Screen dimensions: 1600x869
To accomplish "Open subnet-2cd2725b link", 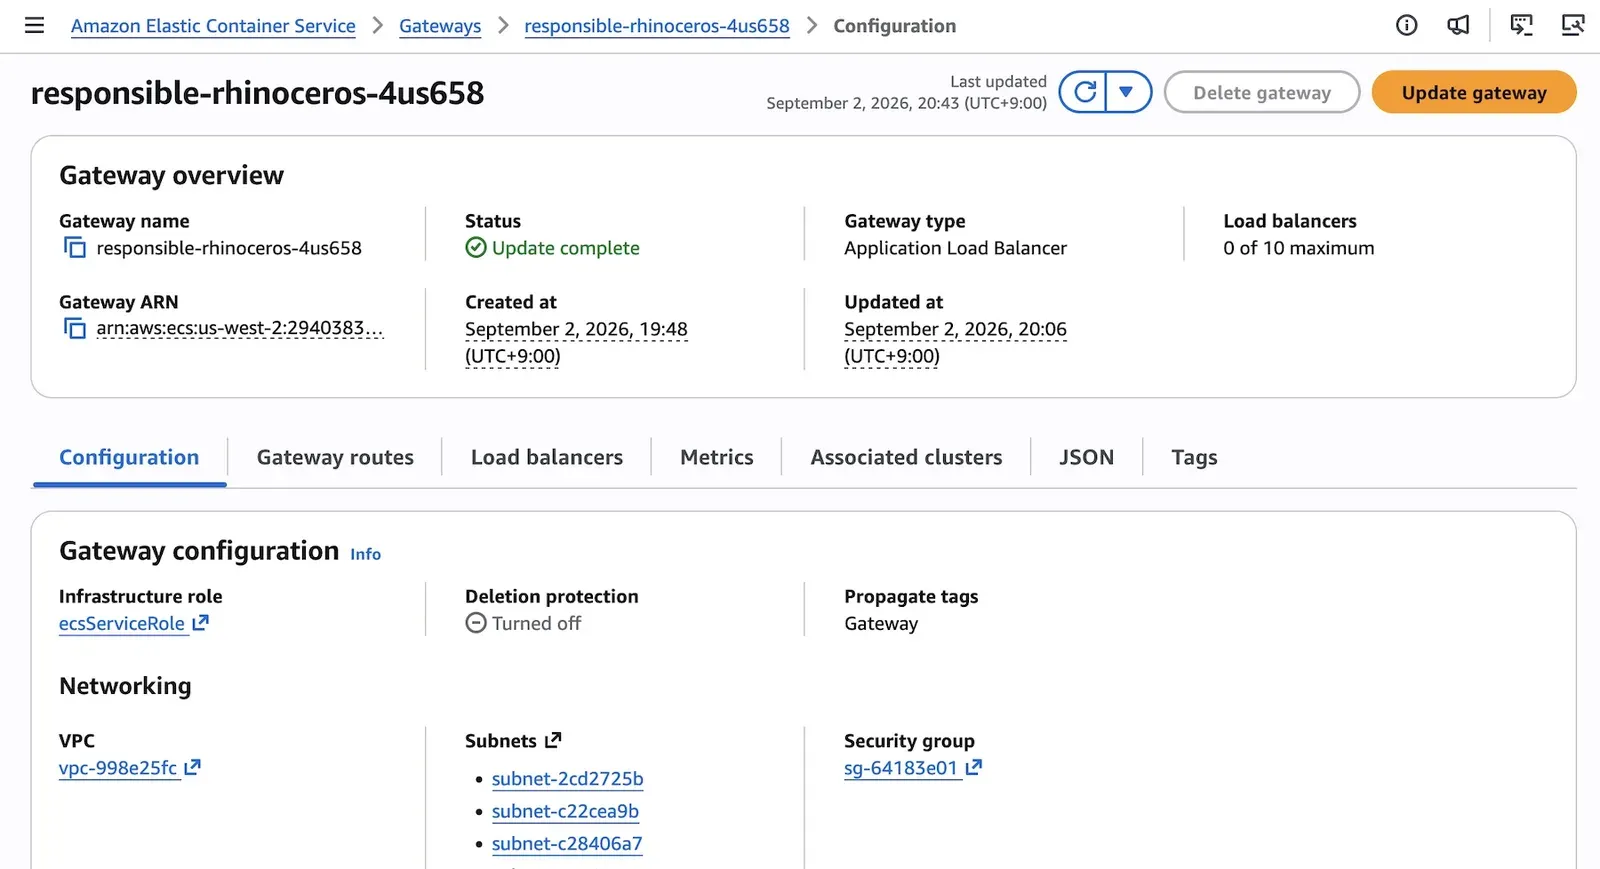I will tap(567, 778).
